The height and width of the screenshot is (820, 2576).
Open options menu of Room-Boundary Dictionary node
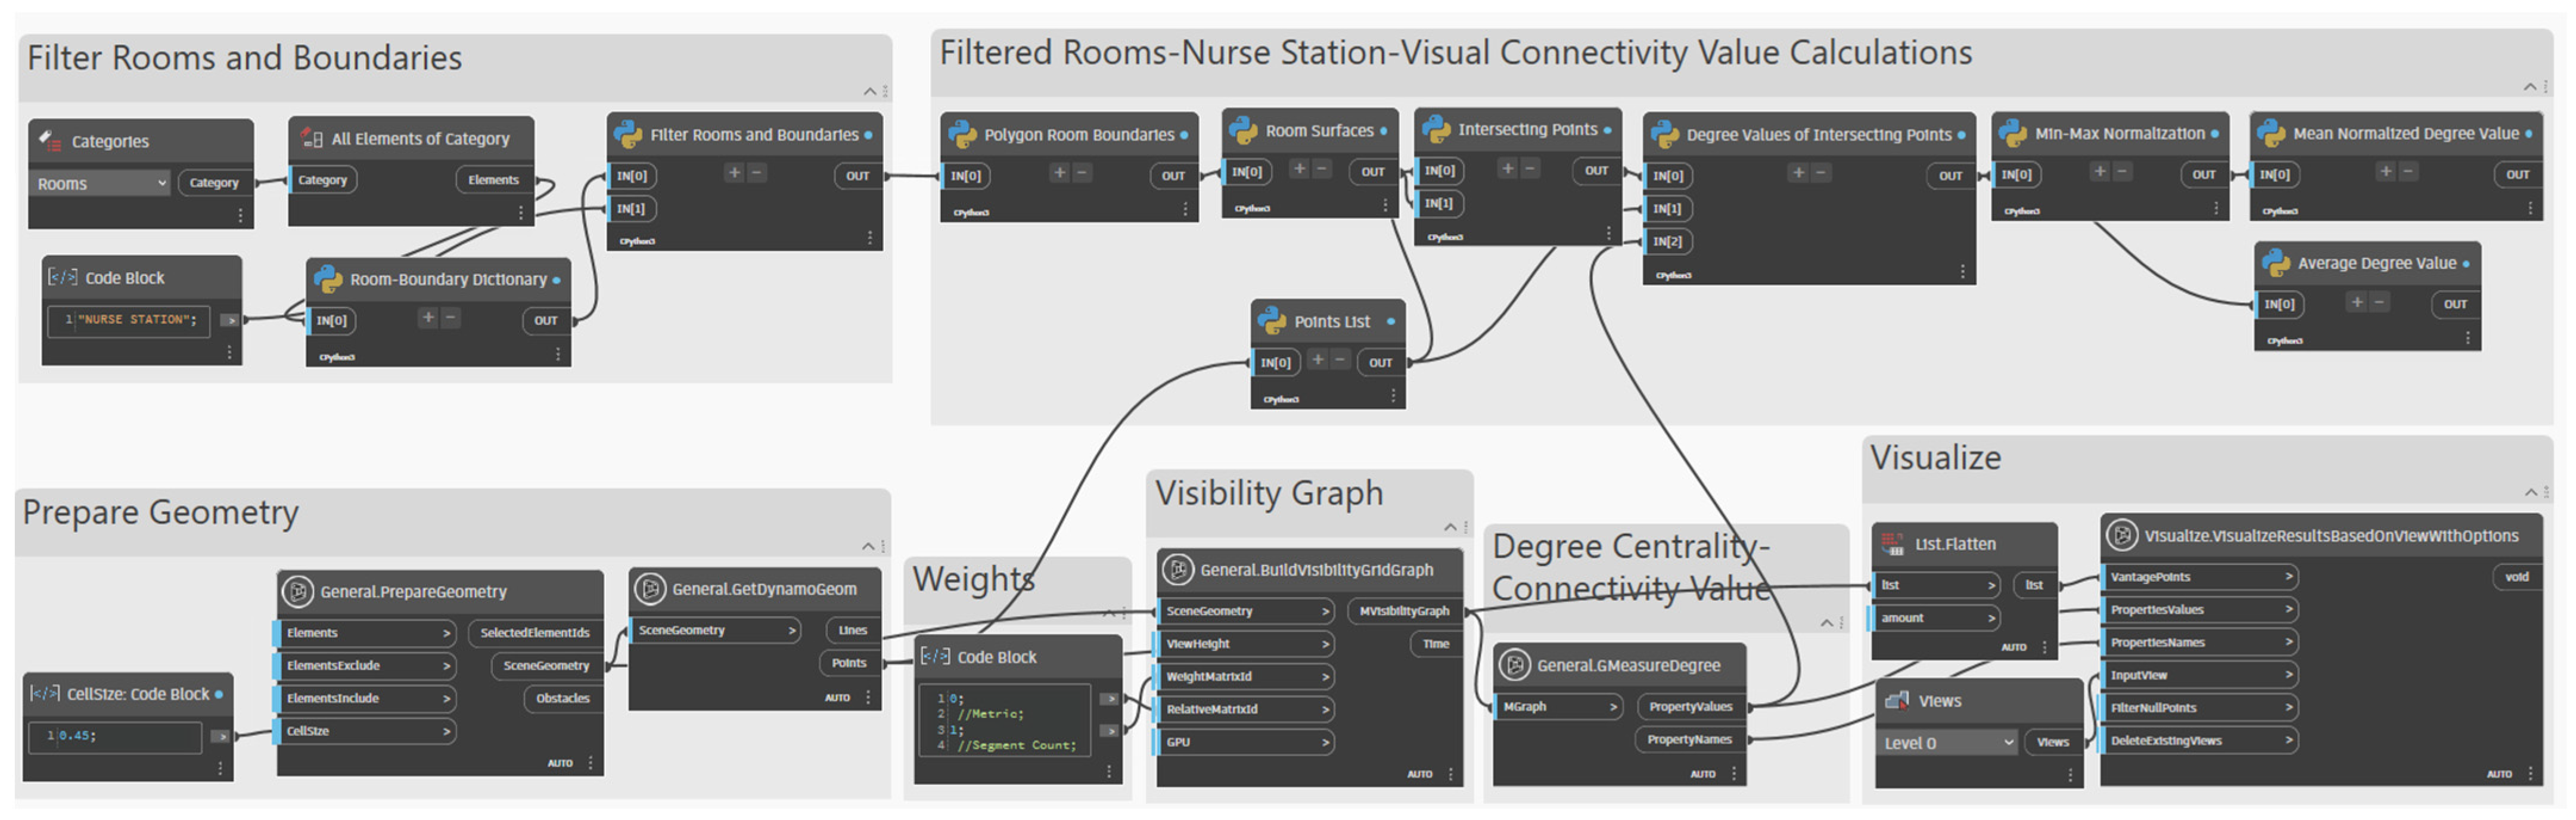(x=557, y=354)
